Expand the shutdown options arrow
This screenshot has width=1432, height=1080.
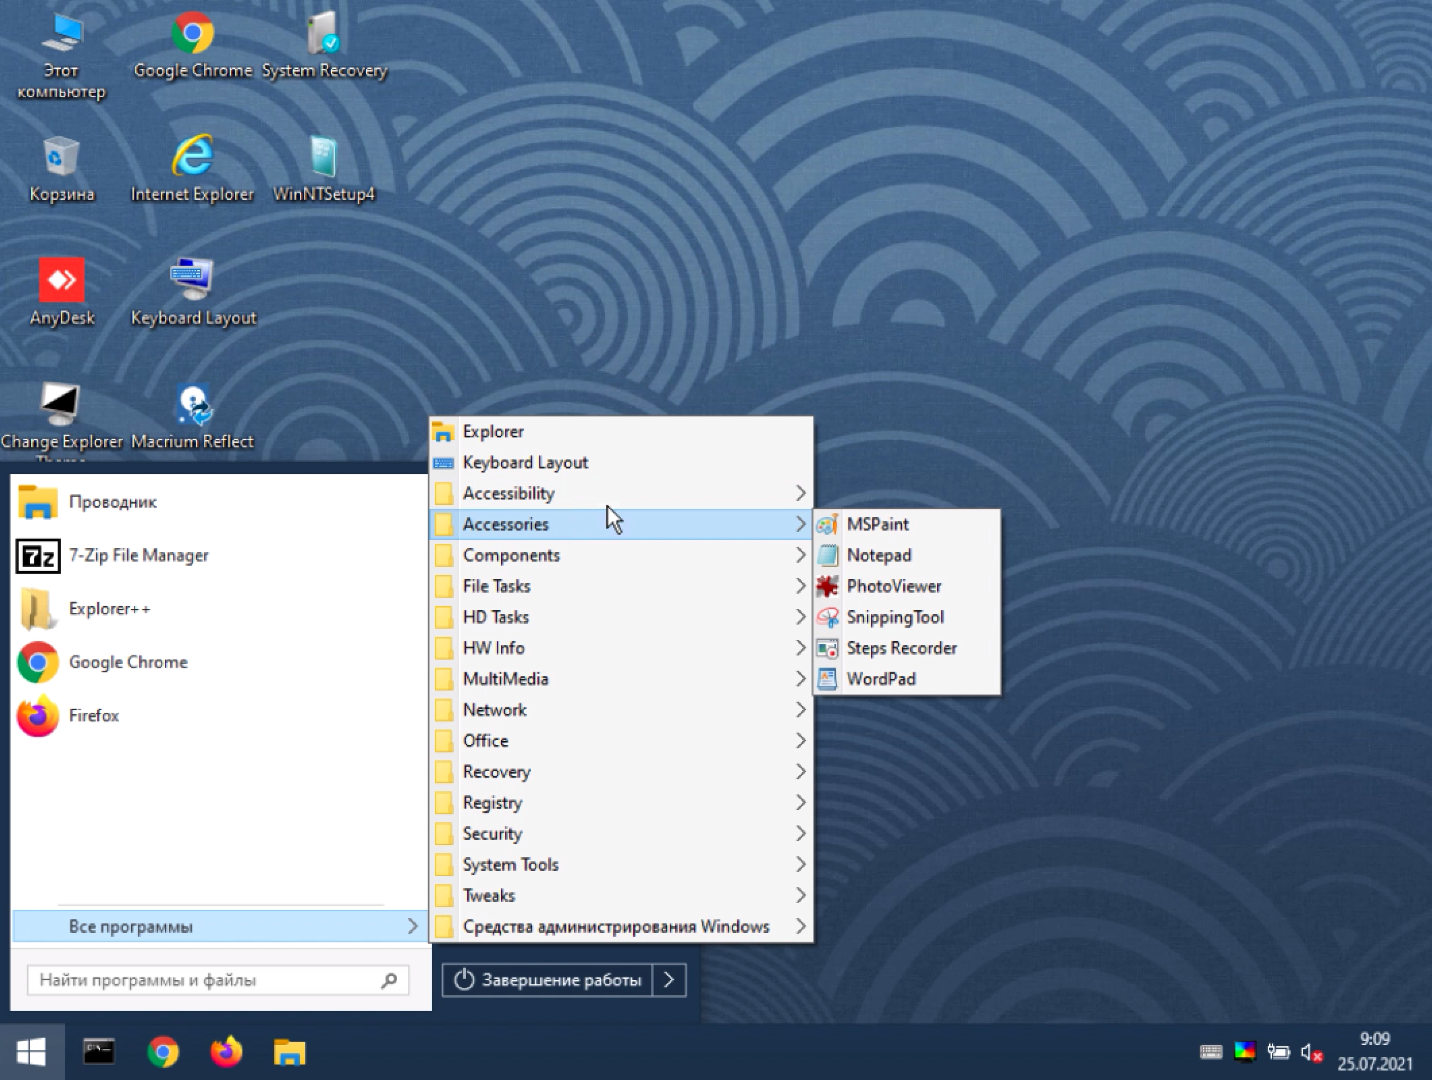(669, 980)
